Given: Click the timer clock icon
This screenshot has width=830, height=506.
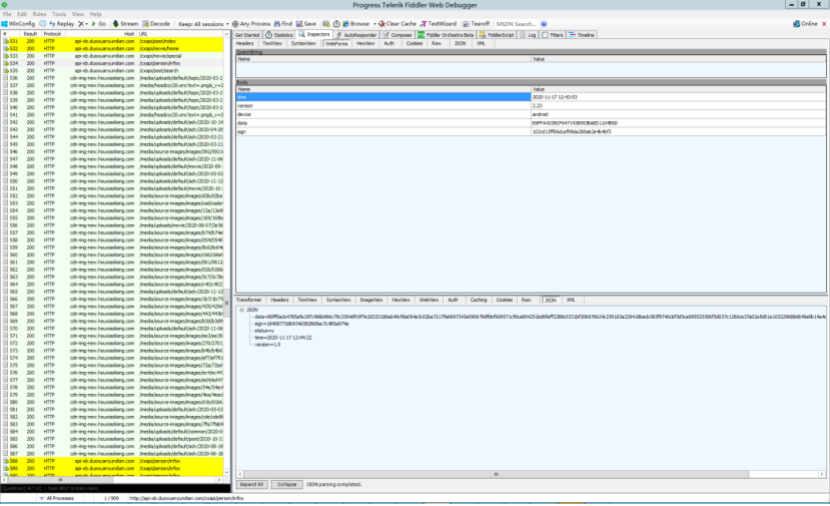Looking at the screenshot, I should click(x=336, y=24).
